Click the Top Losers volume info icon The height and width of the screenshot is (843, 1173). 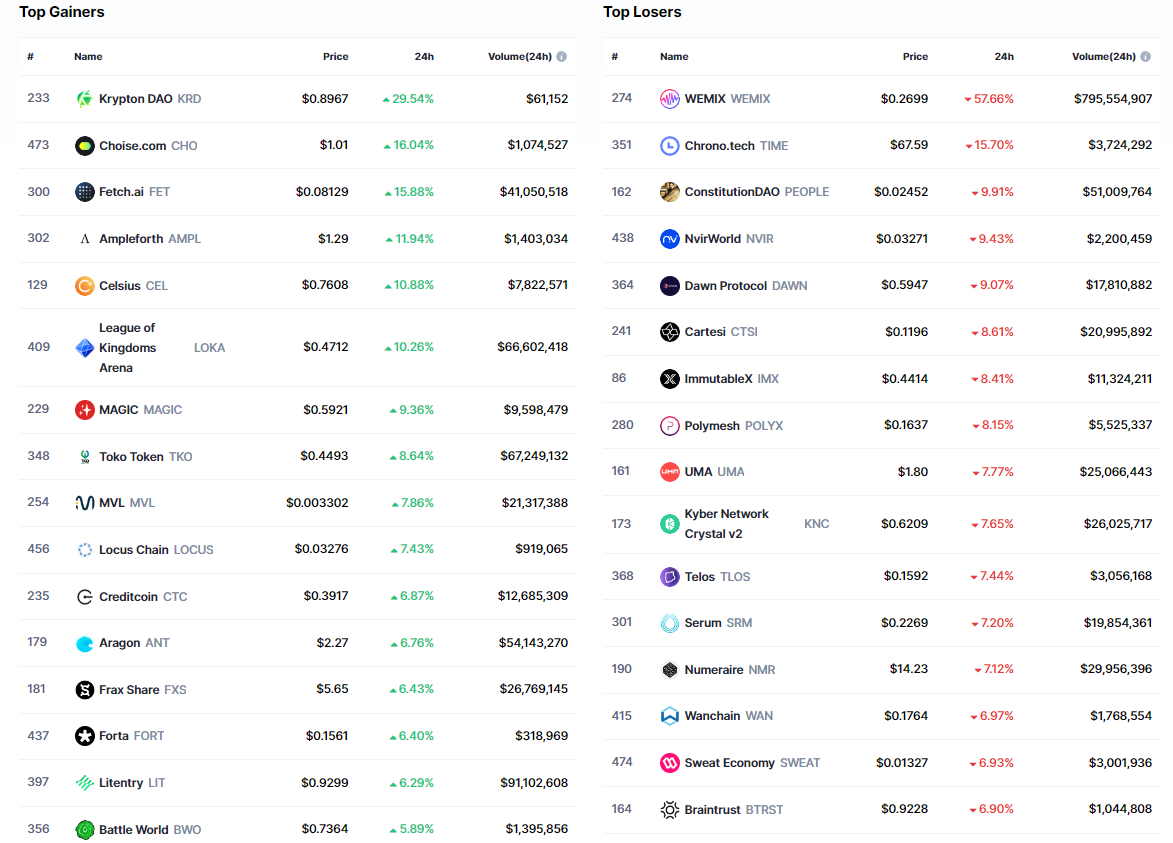tap(1146, 57)
